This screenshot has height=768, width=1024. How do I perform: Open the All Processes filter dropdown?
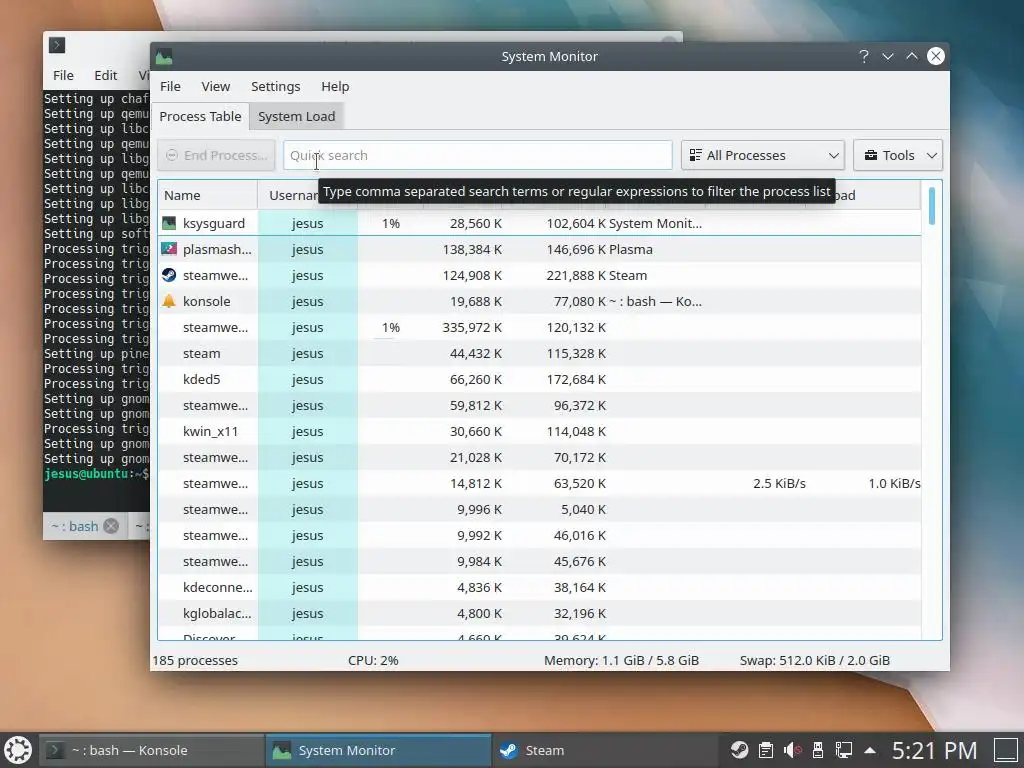tap(763, 155)
